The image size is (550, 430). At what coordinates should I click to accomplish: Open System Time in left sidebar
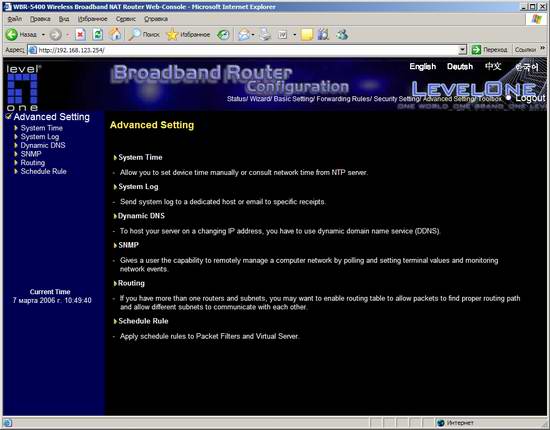pos(41,128)
